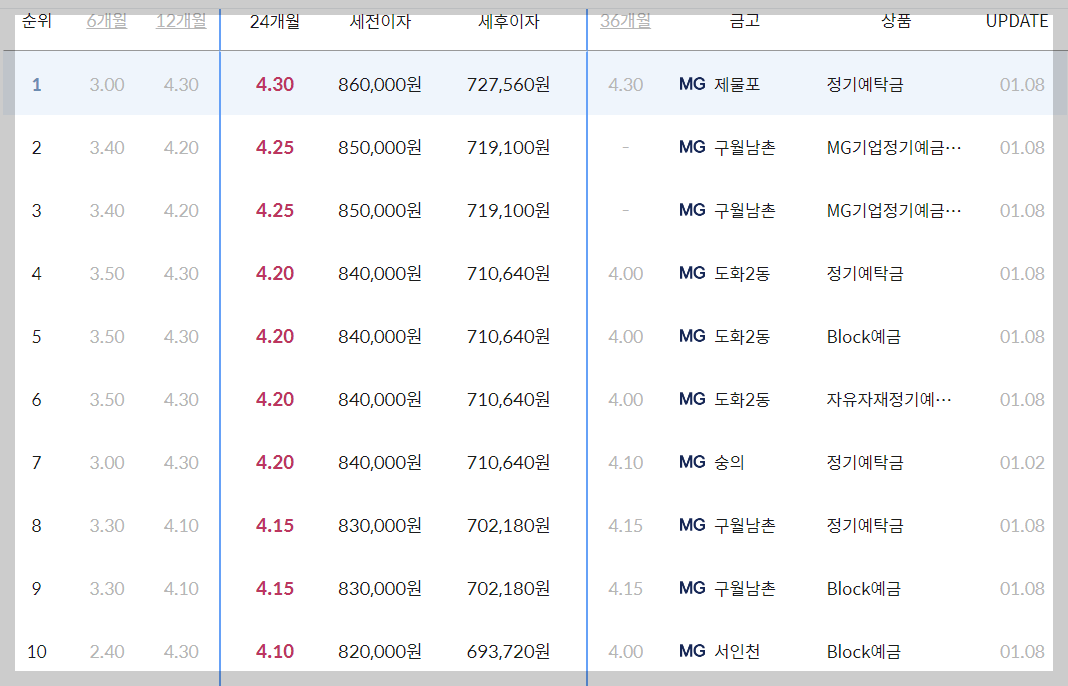Expand the truncated MG기업정기예금 product name

(893, 148)
